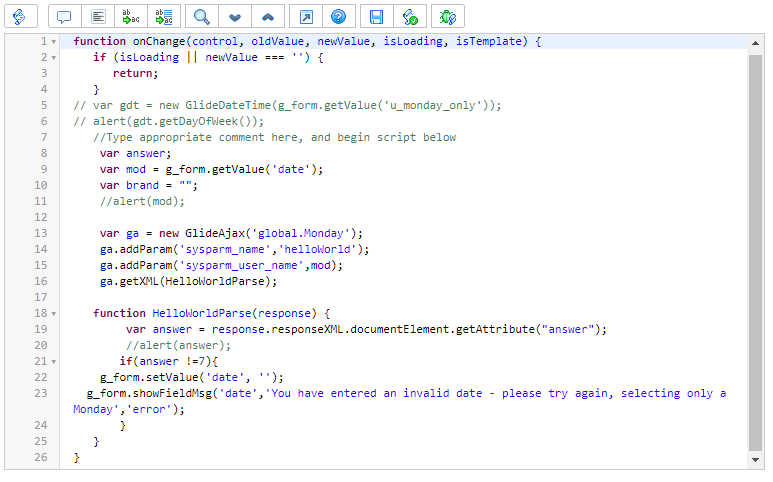Click the '//alert(mod);' comment
The width and height of the screenshot is (773, 482).
click(142, 202)
